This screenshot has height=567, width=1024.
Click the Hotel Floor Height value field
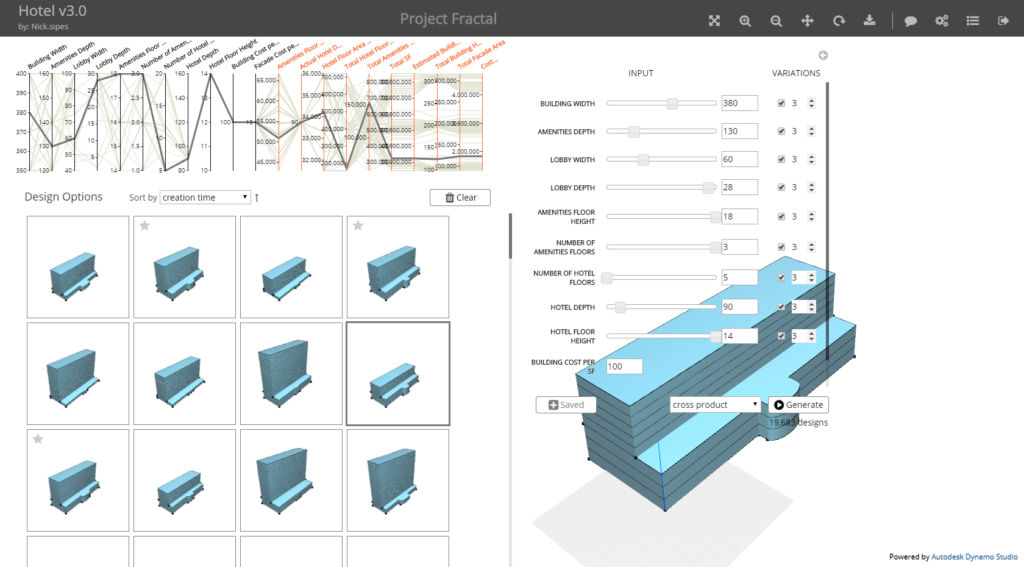click(x=739, y=336)
